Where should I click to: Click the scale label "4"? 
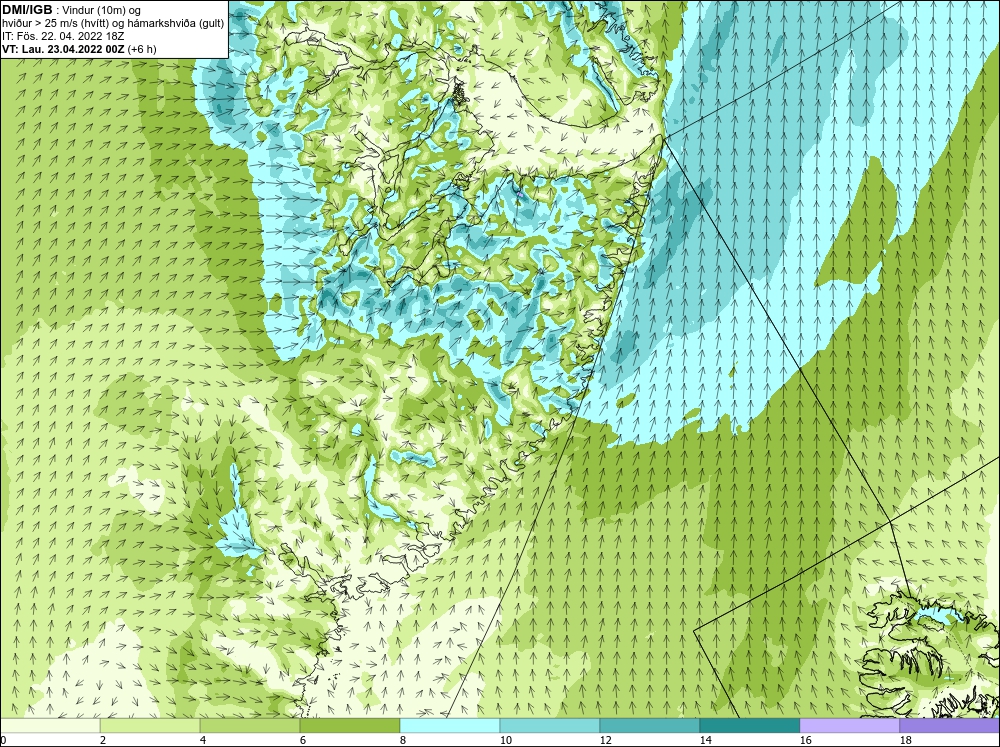pyautogui.click(x=203, y=740)
